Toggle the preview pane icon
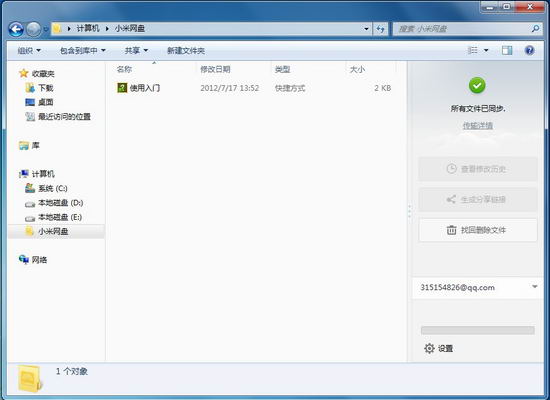The image size is (550, 400). coord(507,51)
